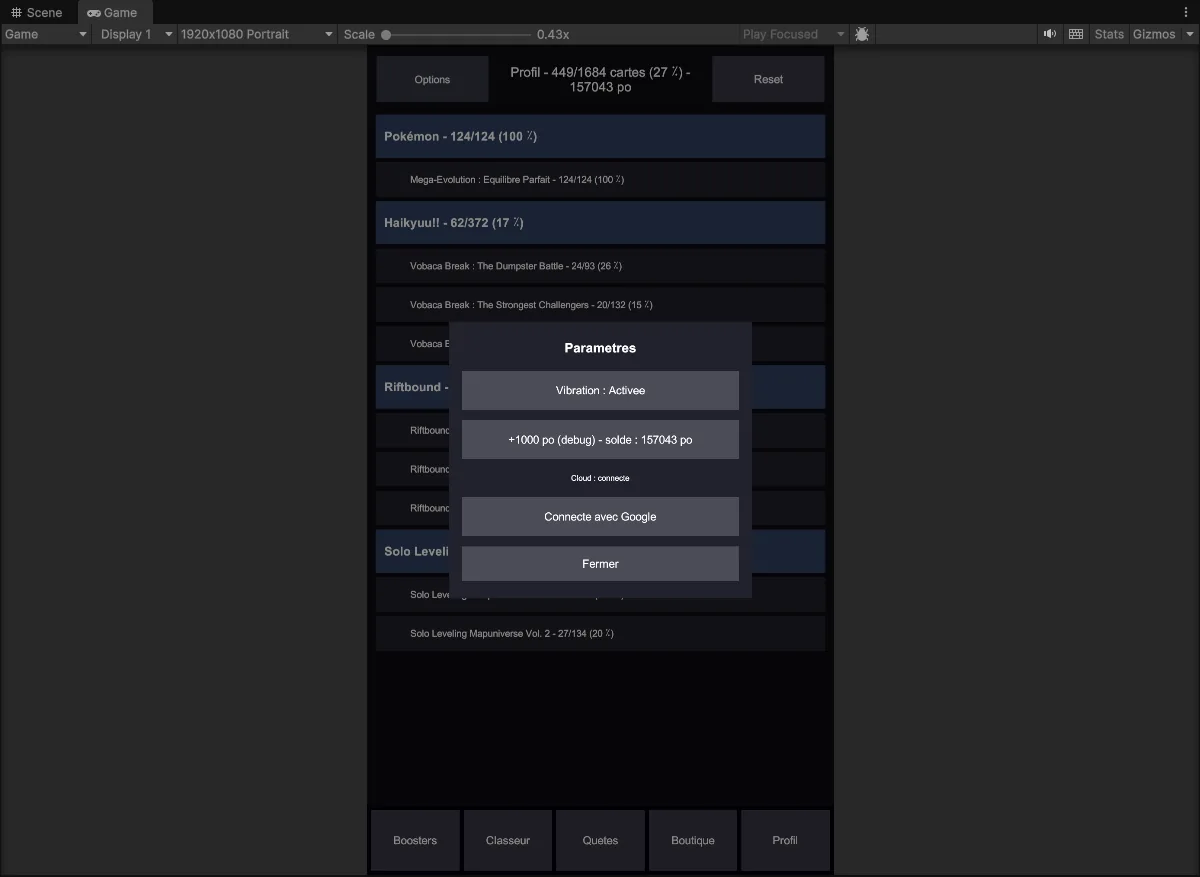Switch to the Scene tab

37,12
